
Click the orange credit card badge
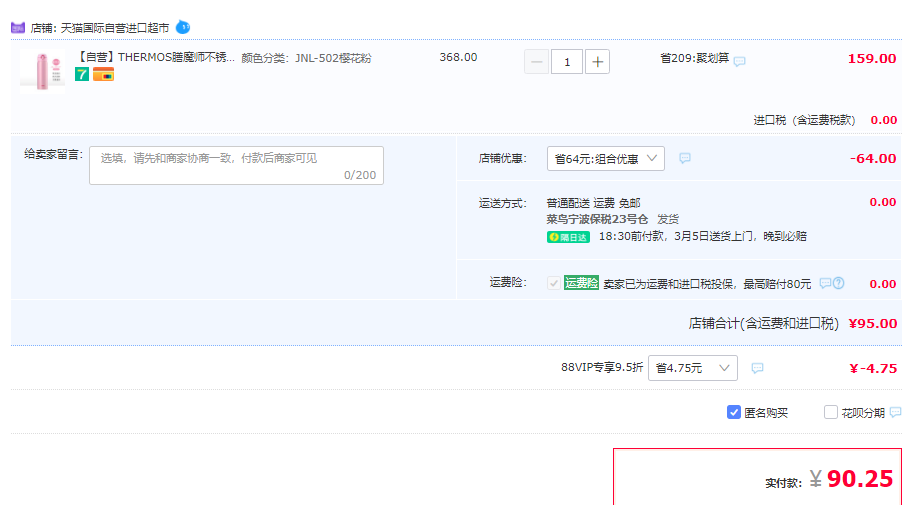point(103,74)
